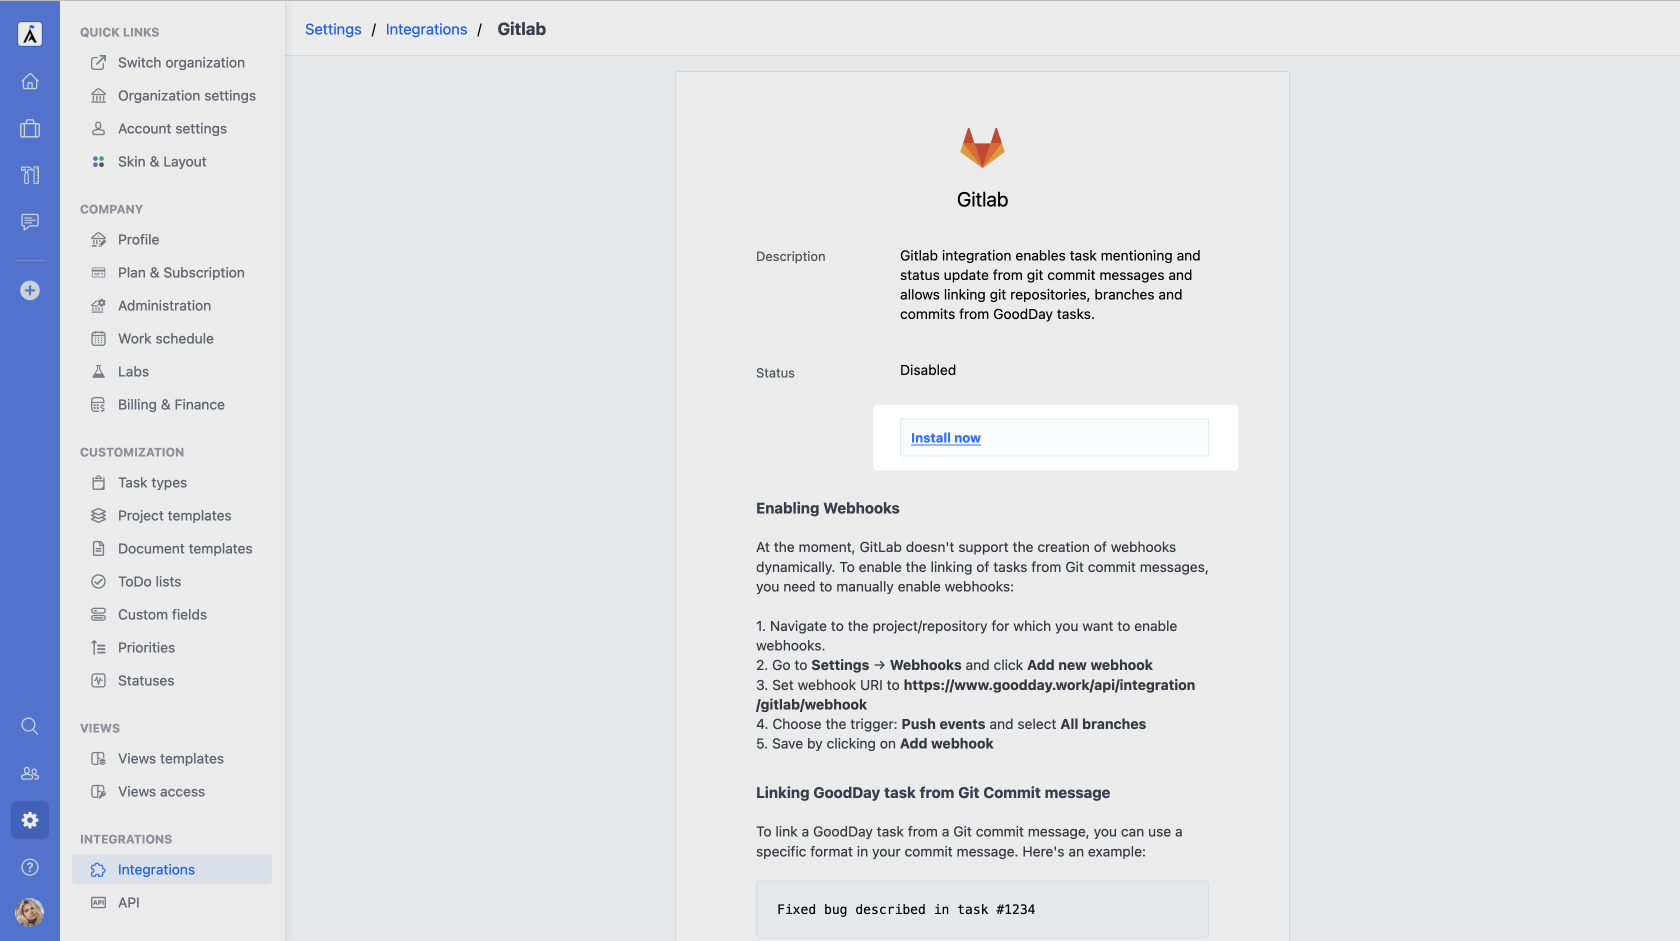Open the Help question mark icon
This screenshot has width=1680, height=941.
click(30, 867)
